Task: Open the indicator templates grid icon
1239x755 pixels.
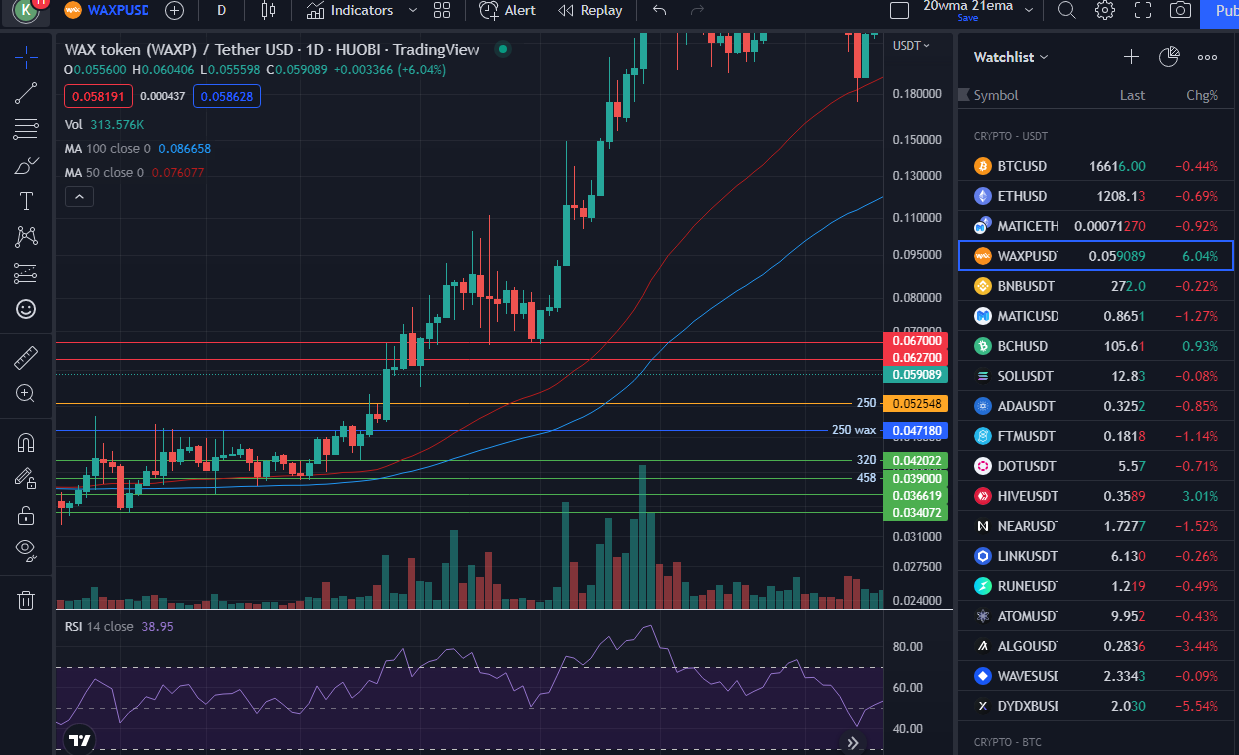Action: [x=442, y=10]
